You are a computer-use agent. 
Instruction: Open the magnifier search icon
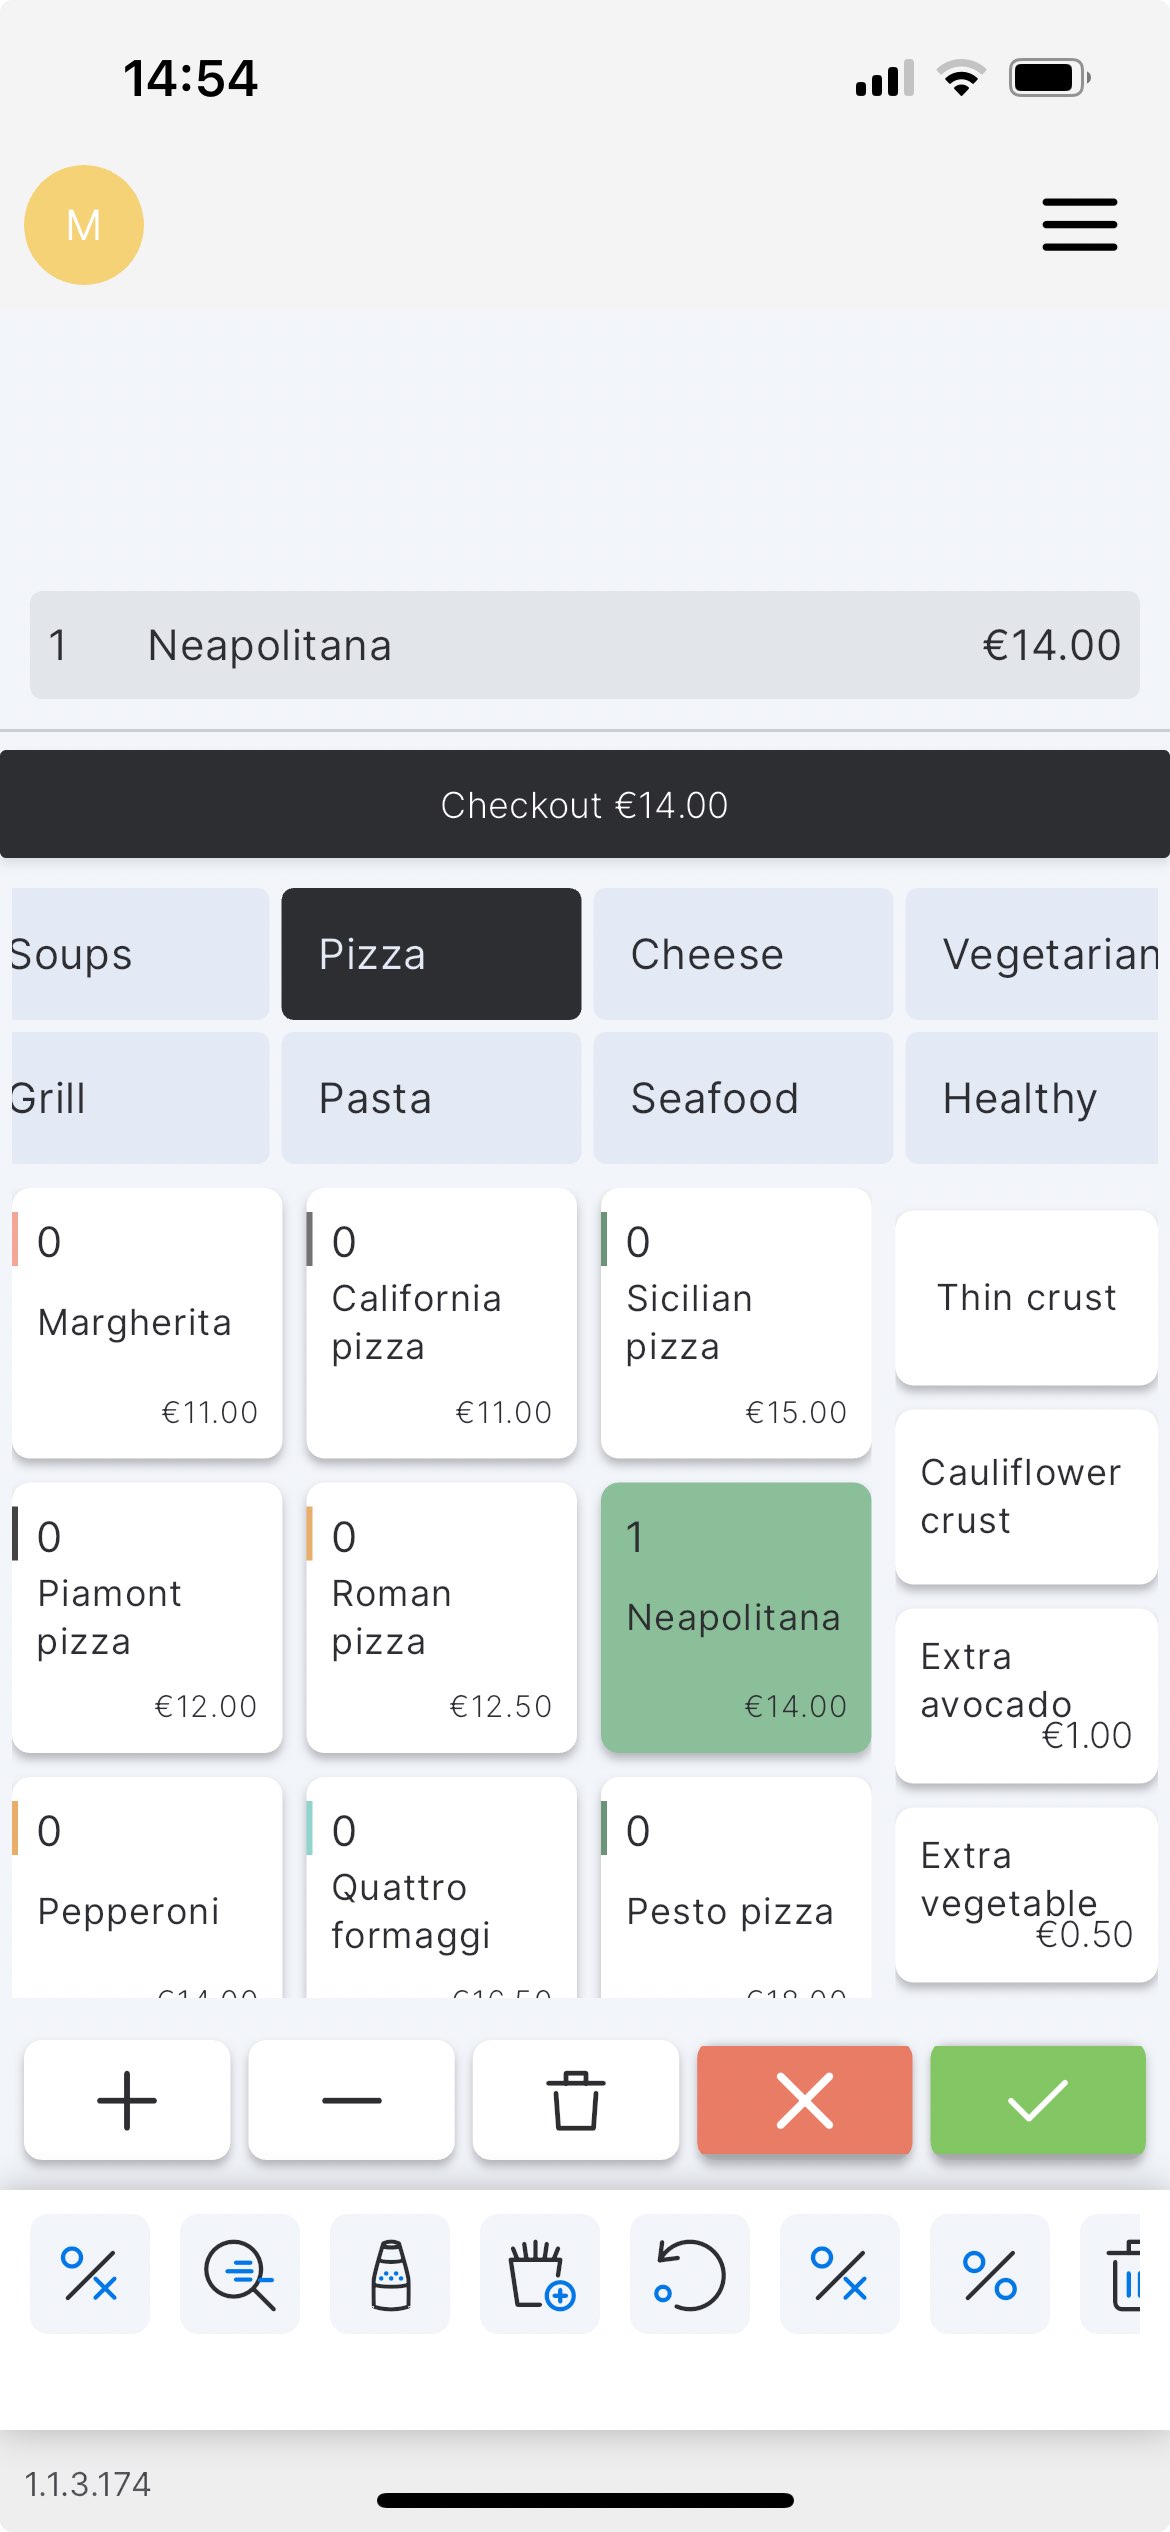pyautogui.click(x=240, y=2274)
